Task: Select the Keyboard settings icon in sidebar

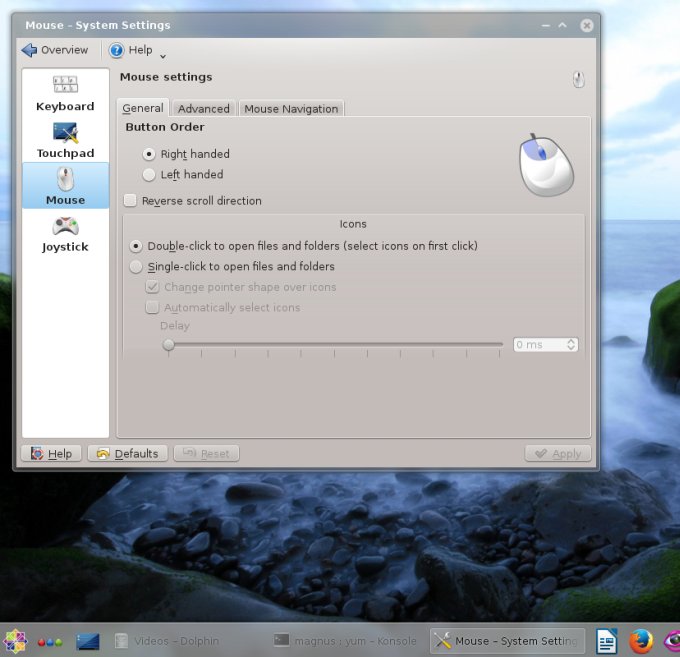Action: point(65,93)
